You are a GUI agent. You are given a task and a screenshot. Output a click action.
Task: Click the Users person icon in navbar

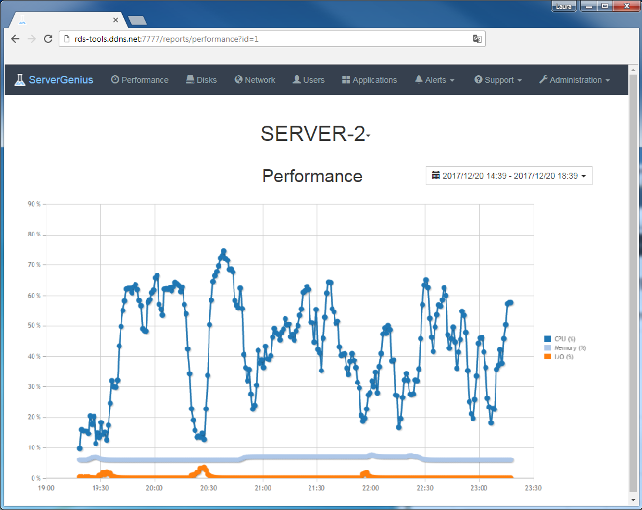[297, 80]
